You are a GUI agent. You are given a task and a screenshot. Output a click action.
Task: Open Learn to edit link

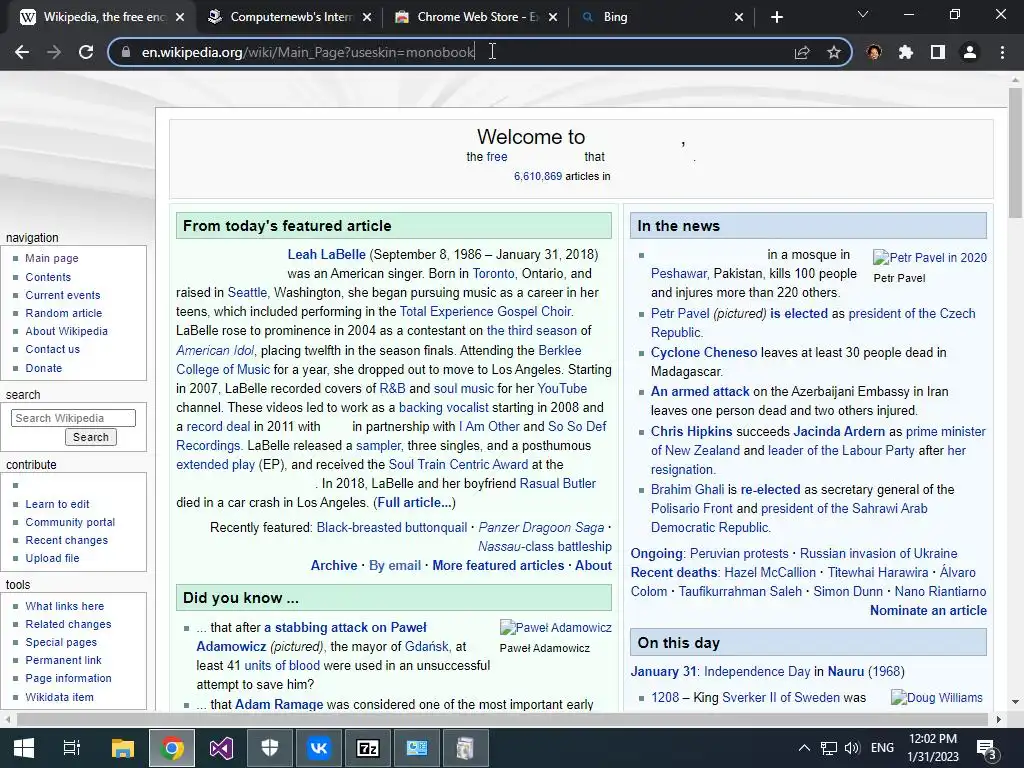pos(57,504)
